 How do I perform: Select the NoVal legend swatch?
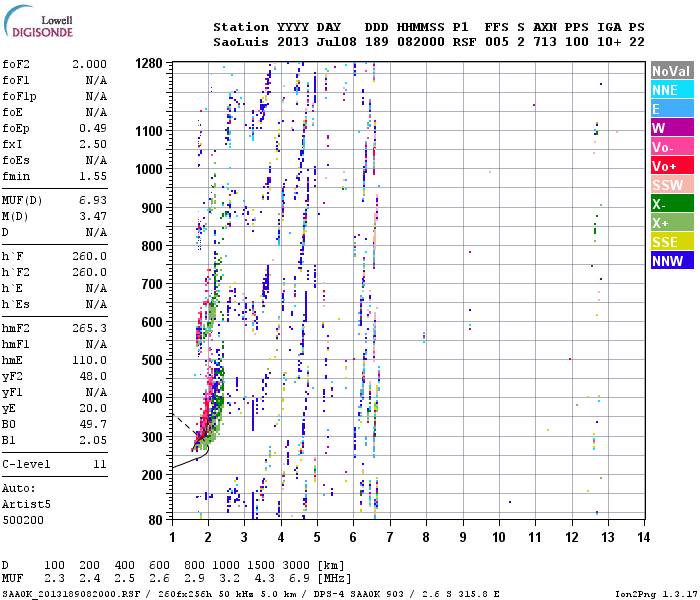coord(672,71)
